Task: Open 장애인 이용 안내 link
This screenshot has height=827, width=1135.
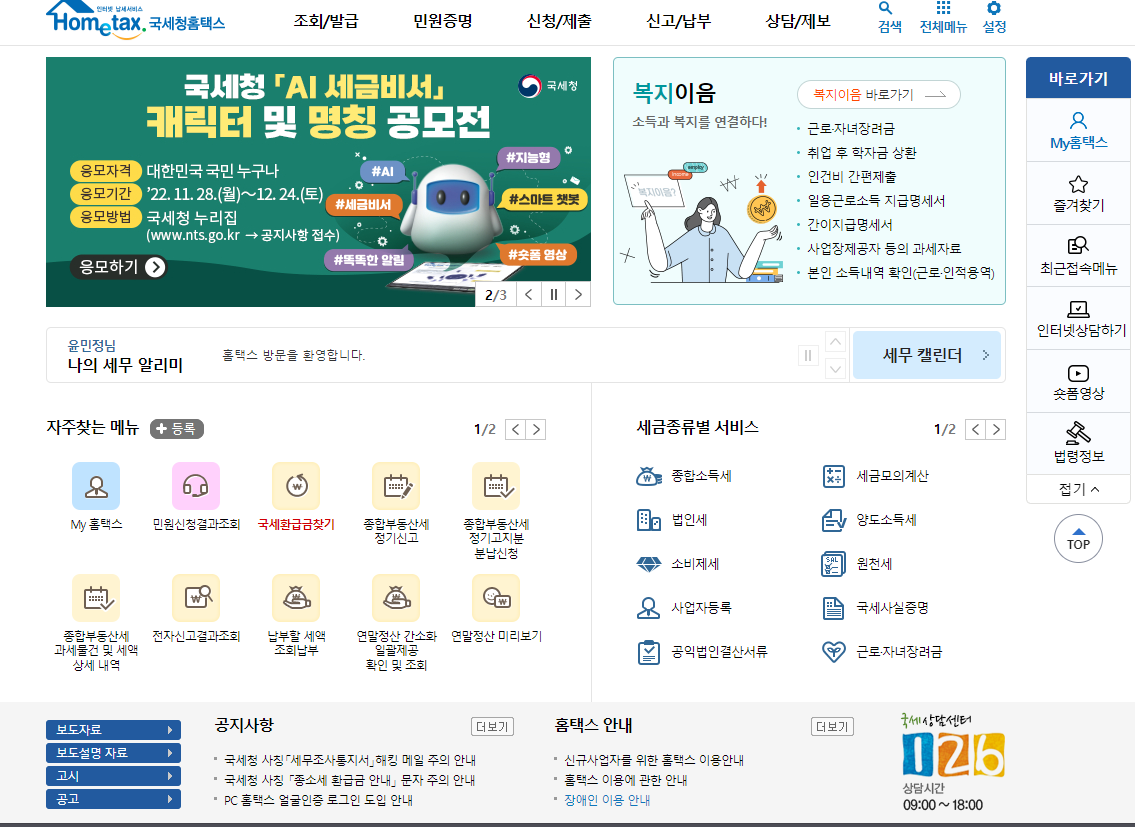Action: pos(607,800)
